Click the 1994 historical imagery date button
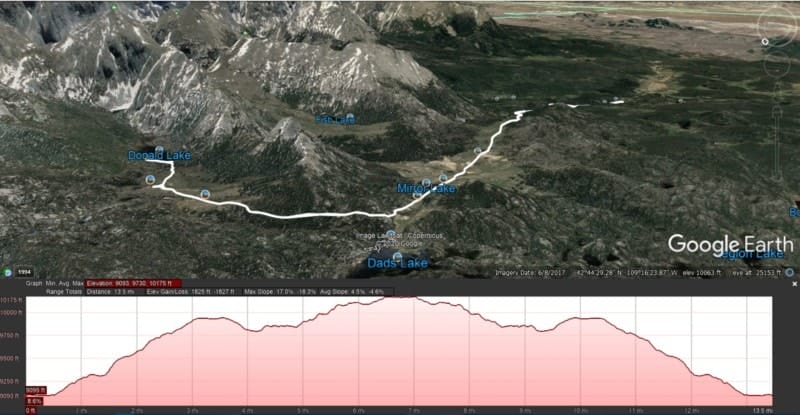This screenshot has height=415, width=800. [24, 273]
